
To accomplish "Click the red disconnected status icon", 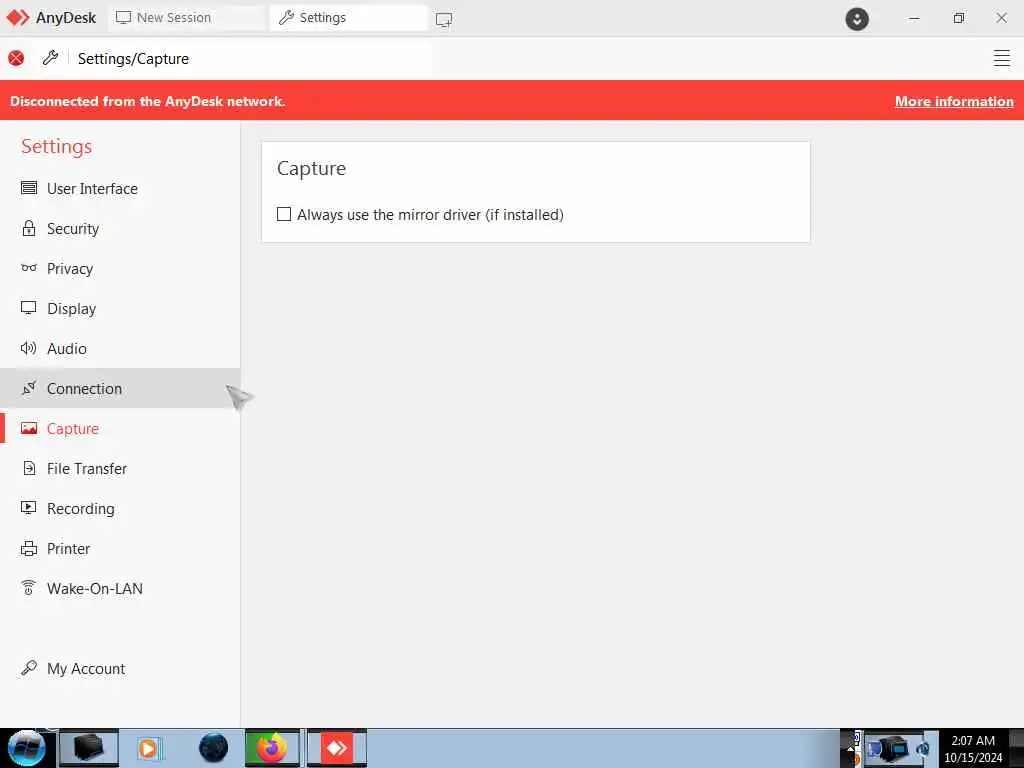I will [16, 58].
